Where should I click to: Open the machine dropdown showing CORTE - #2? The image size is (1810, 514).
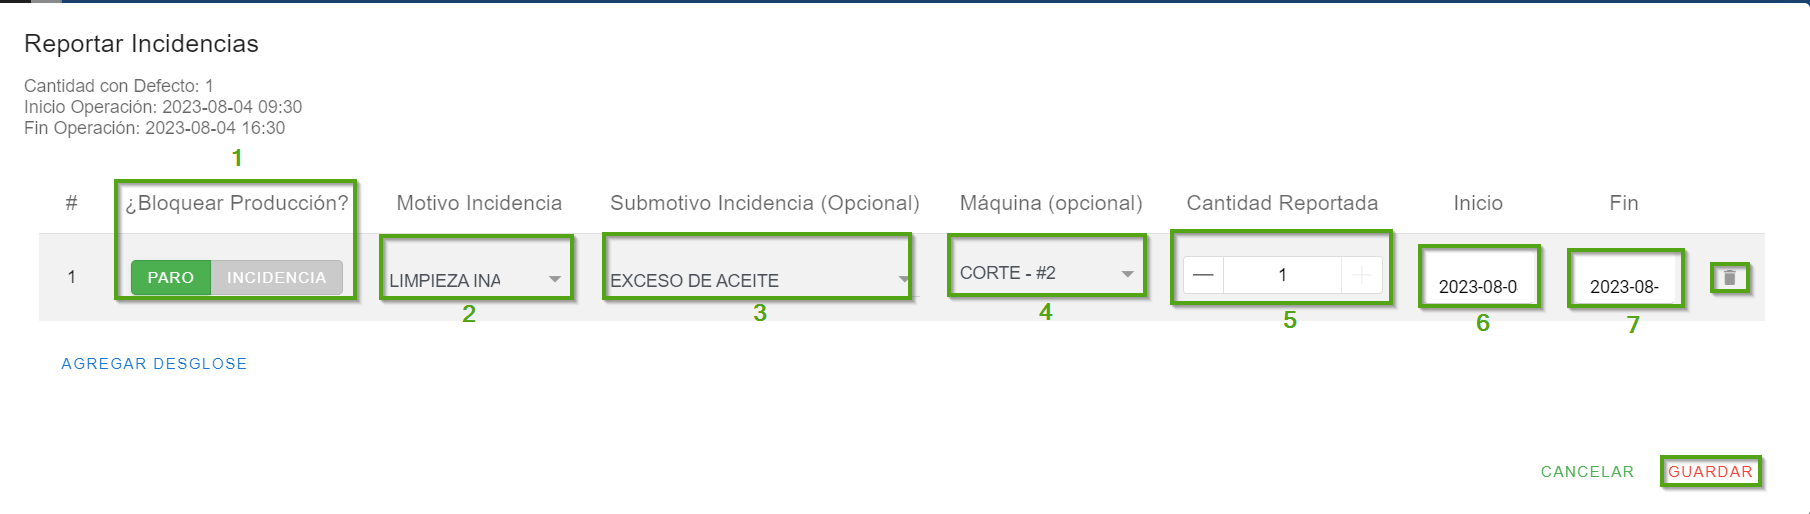(x=1045, y=273)
